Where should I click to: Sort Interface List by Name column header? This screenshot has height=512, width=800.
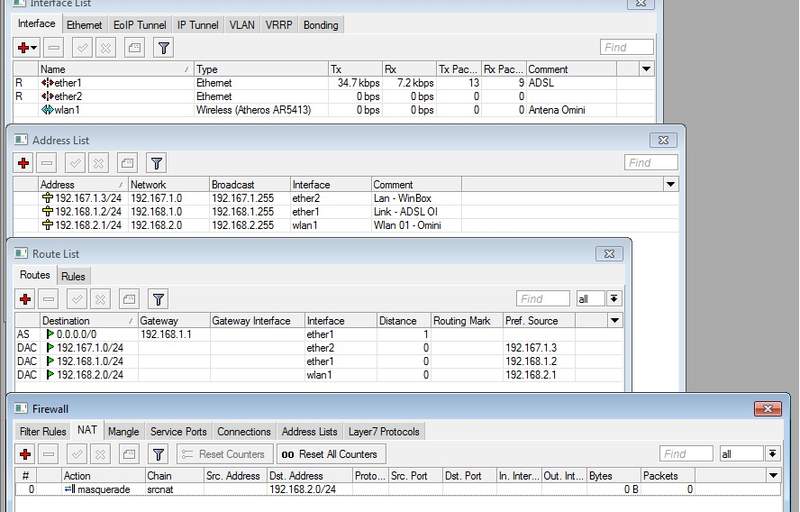116,69
